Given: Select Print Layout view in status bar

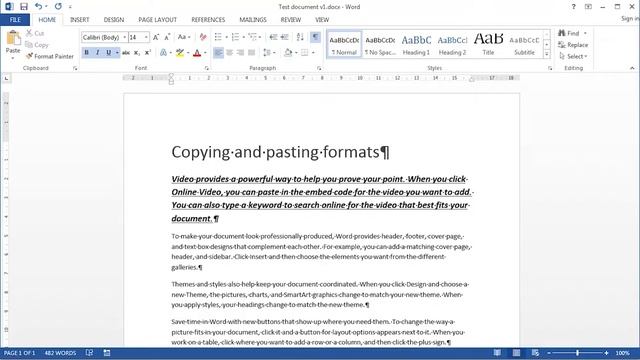Looking at the screenshot, I should [516, 353].
